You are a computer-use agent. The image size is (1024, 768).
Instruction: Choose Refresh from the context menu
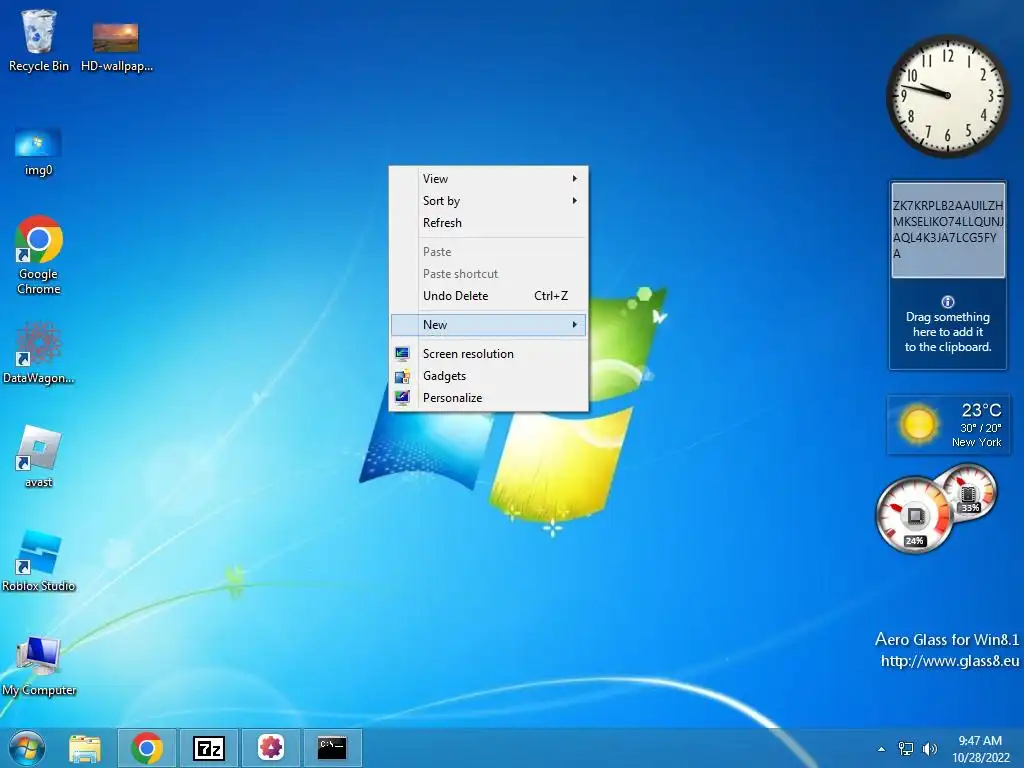(488, 223)
